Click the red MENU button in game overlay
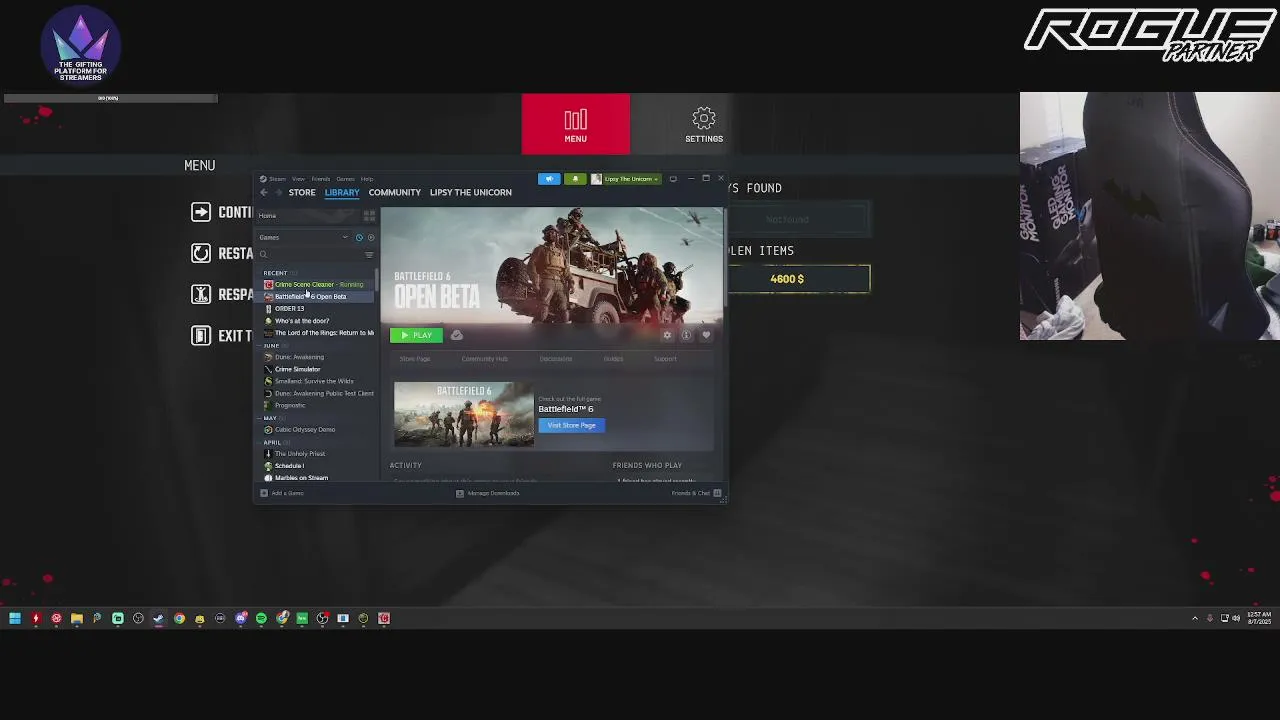Screen dimensions: 1280x720 (x=576, y=124)
